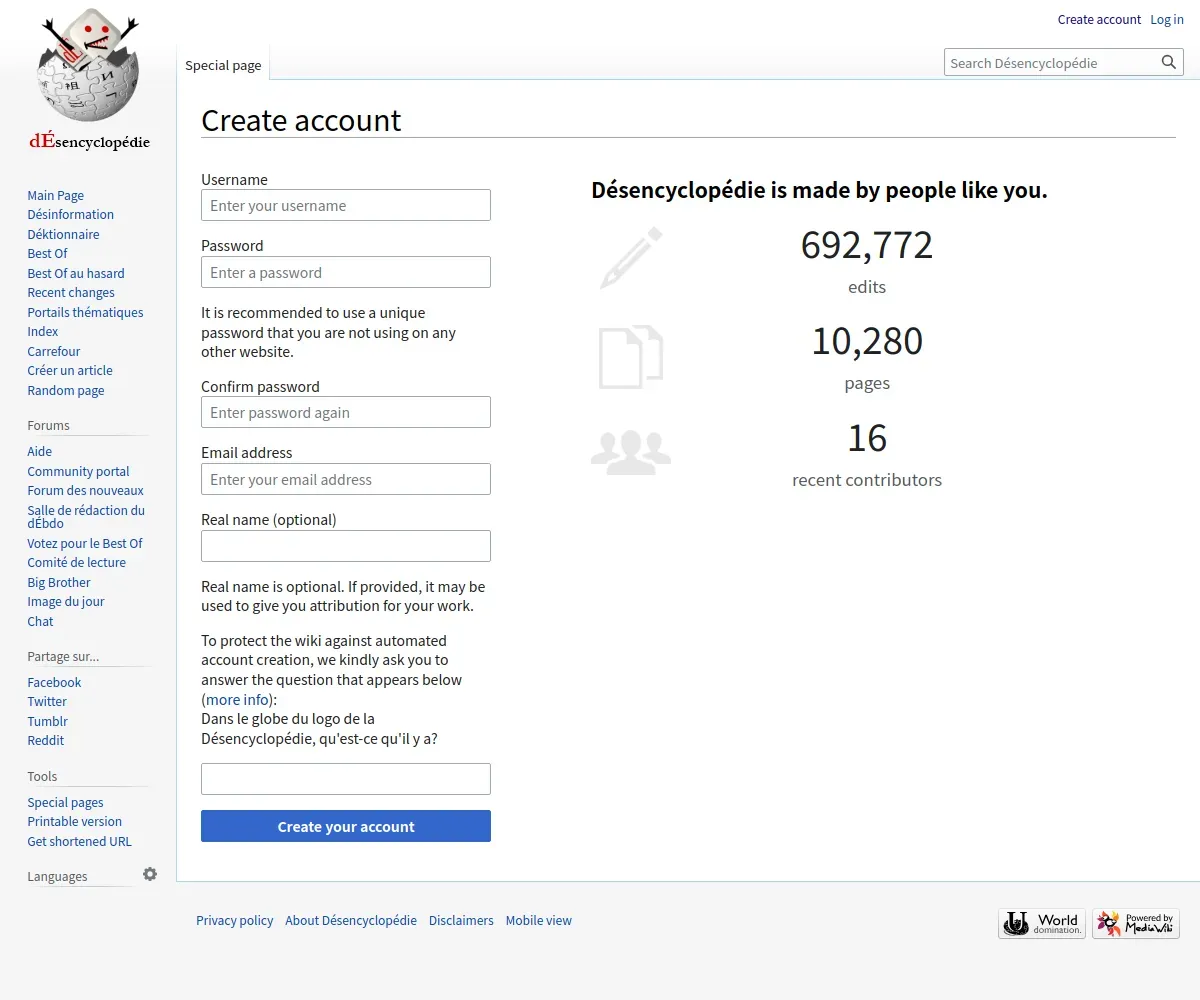Go to Main Page

56,195
